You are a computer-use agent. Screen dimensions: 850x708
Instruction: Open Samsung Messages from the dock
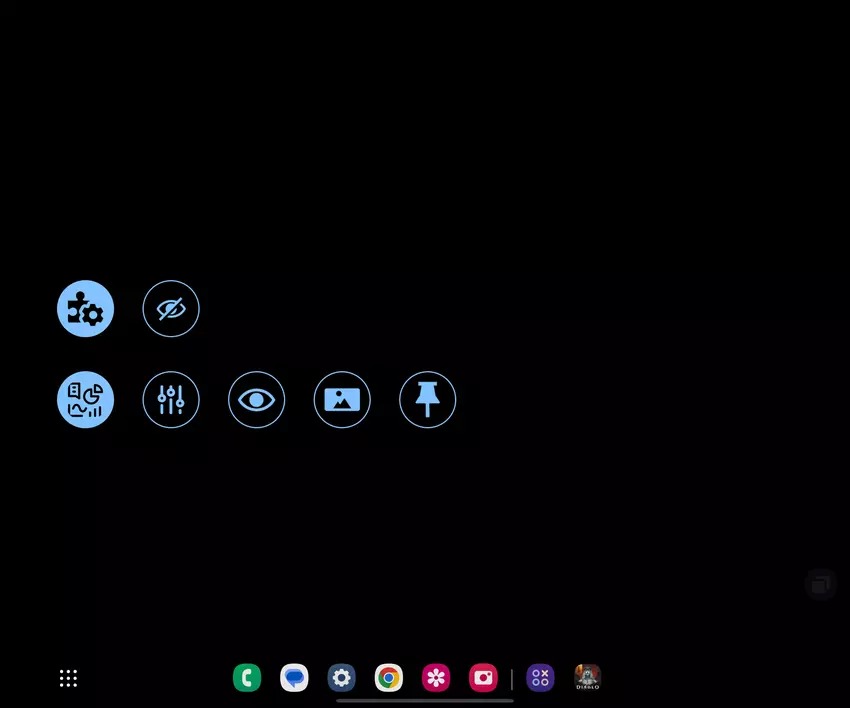point(294,678)
